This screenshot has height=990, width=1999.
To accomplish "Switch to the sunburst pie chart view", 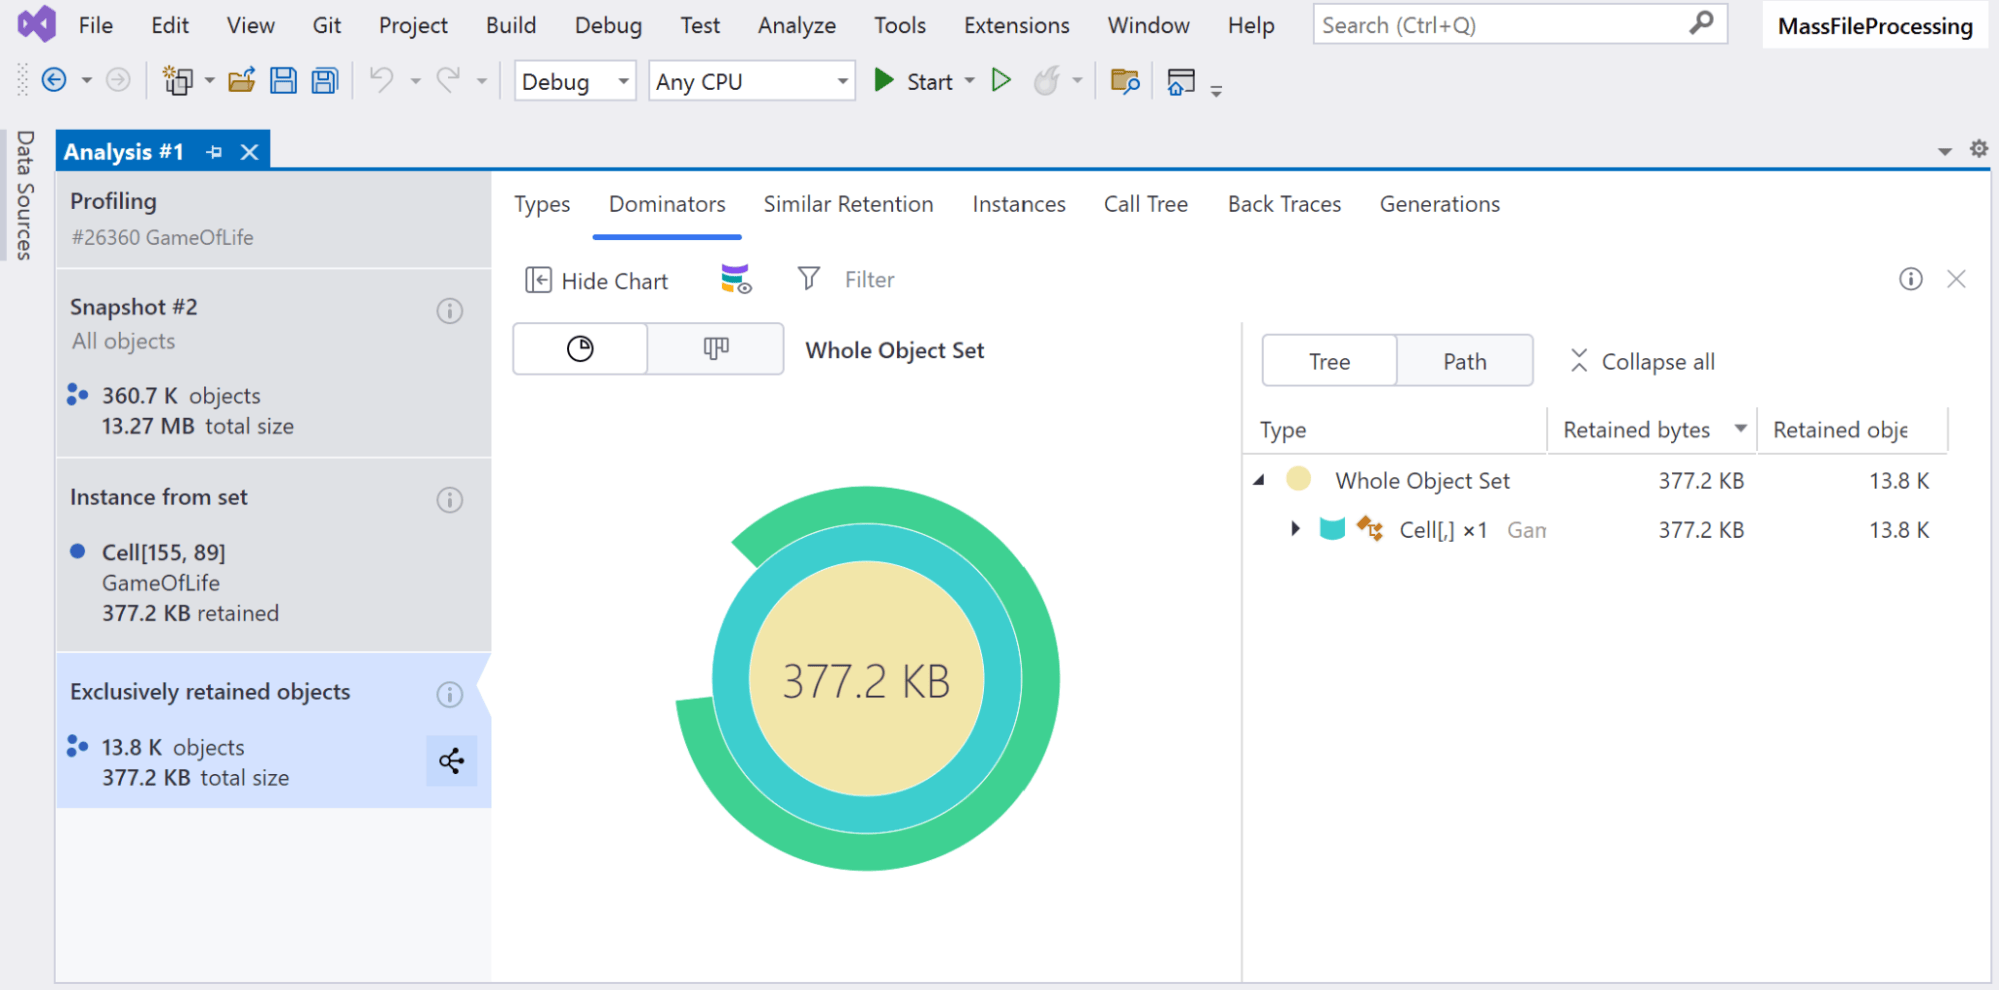I will point(580,349).
